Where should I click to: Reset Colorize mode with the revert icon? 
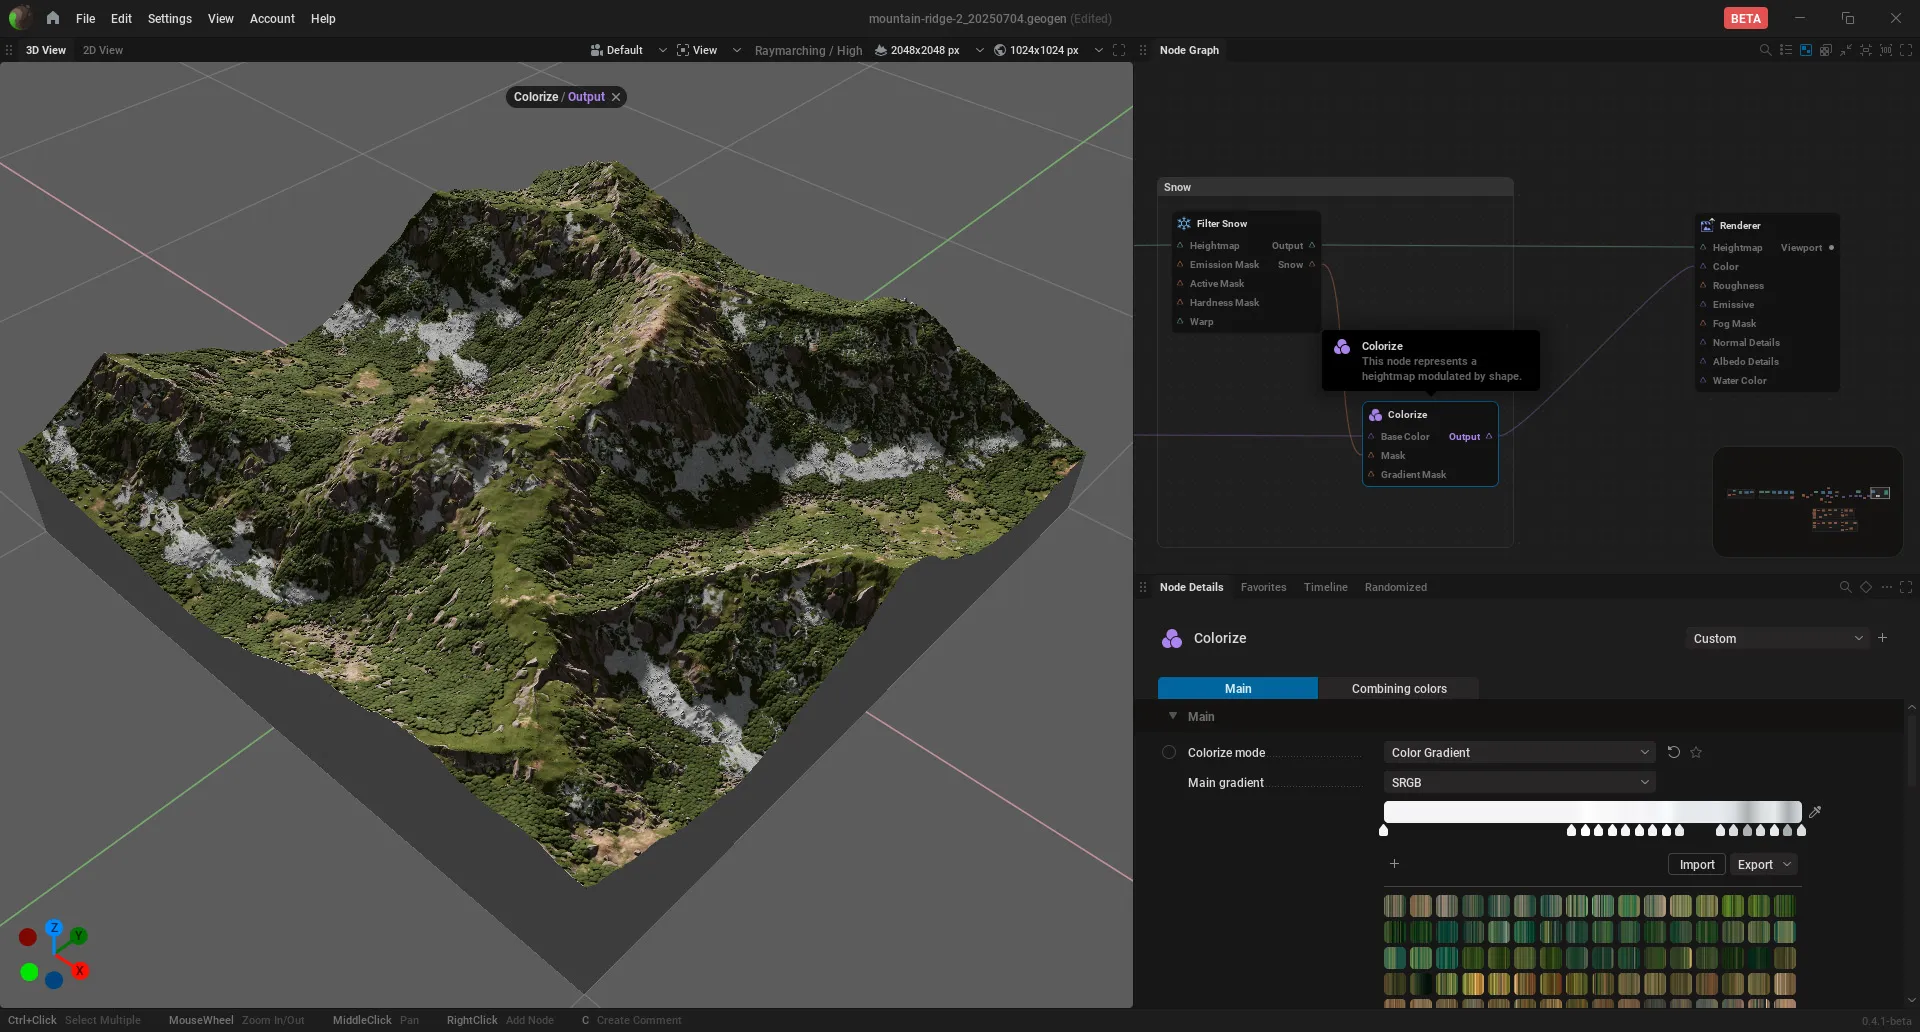point(1674,752)
